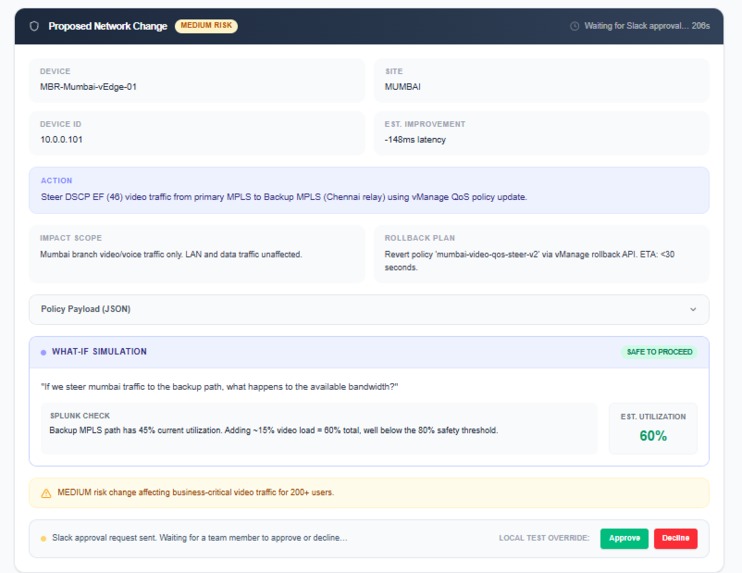
Task: Click the DEVICE ID label
Action: [x=61, y=124]
